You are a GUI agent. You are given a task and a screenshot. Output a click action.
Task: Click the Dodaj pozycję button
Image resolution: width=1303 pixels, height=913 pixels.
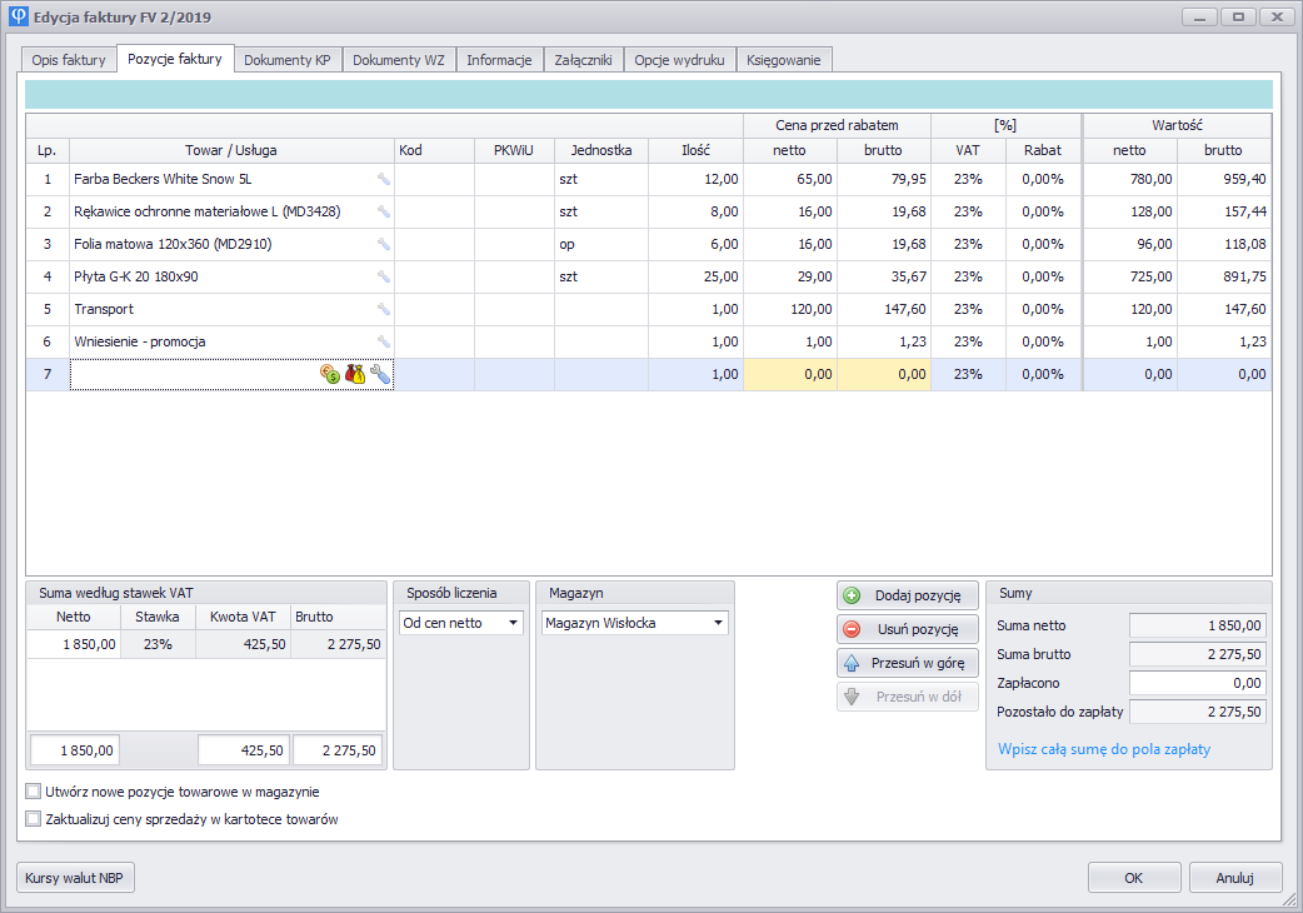[x=907, y=595]
